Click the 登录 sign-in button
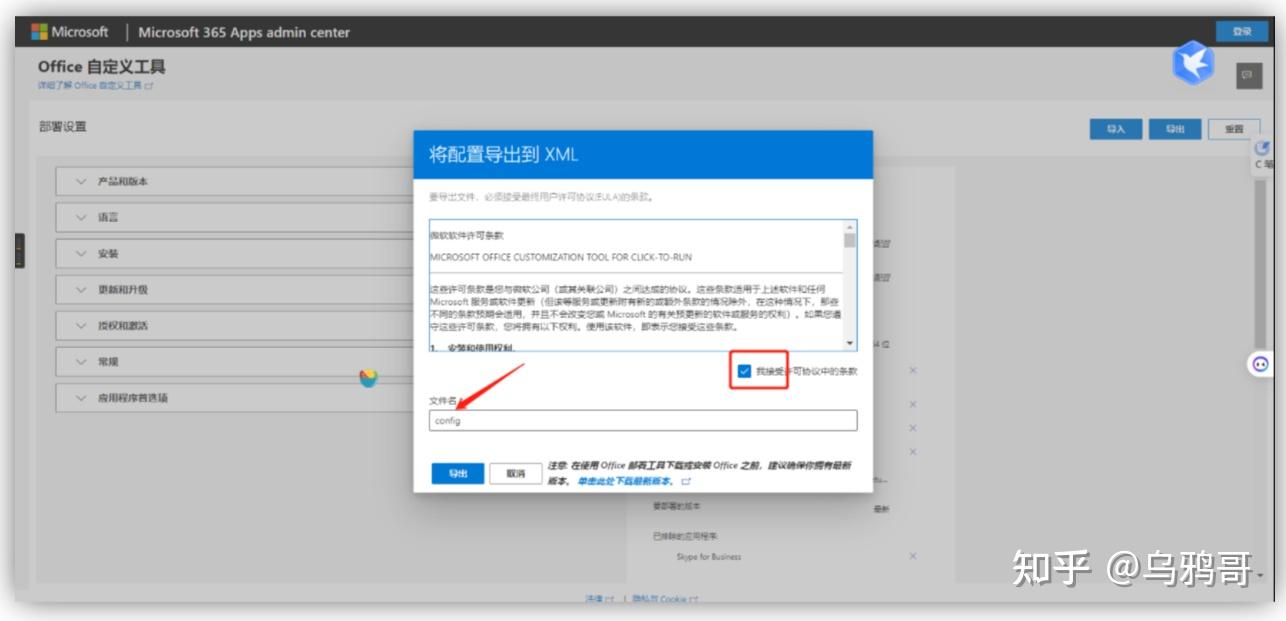Image resolution: width=1286 pixels, height=621 pixels. pos(1242,32)
